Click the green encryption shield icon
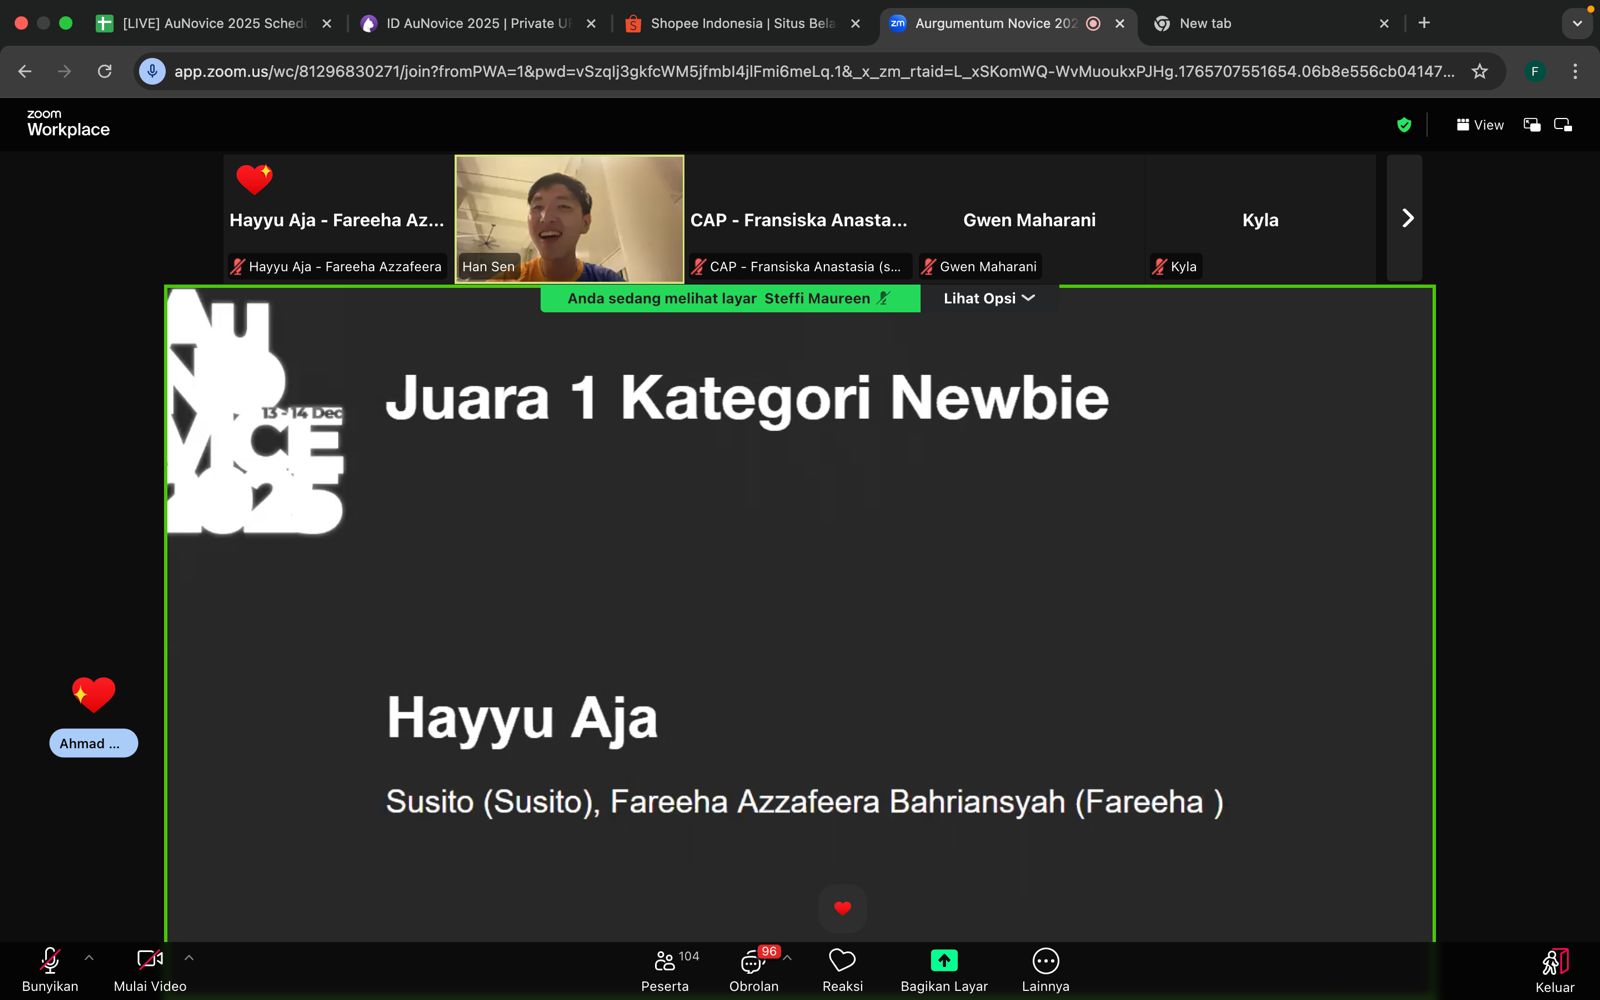Viewport: 1600px width, 1000px height. click(1404, 125)
